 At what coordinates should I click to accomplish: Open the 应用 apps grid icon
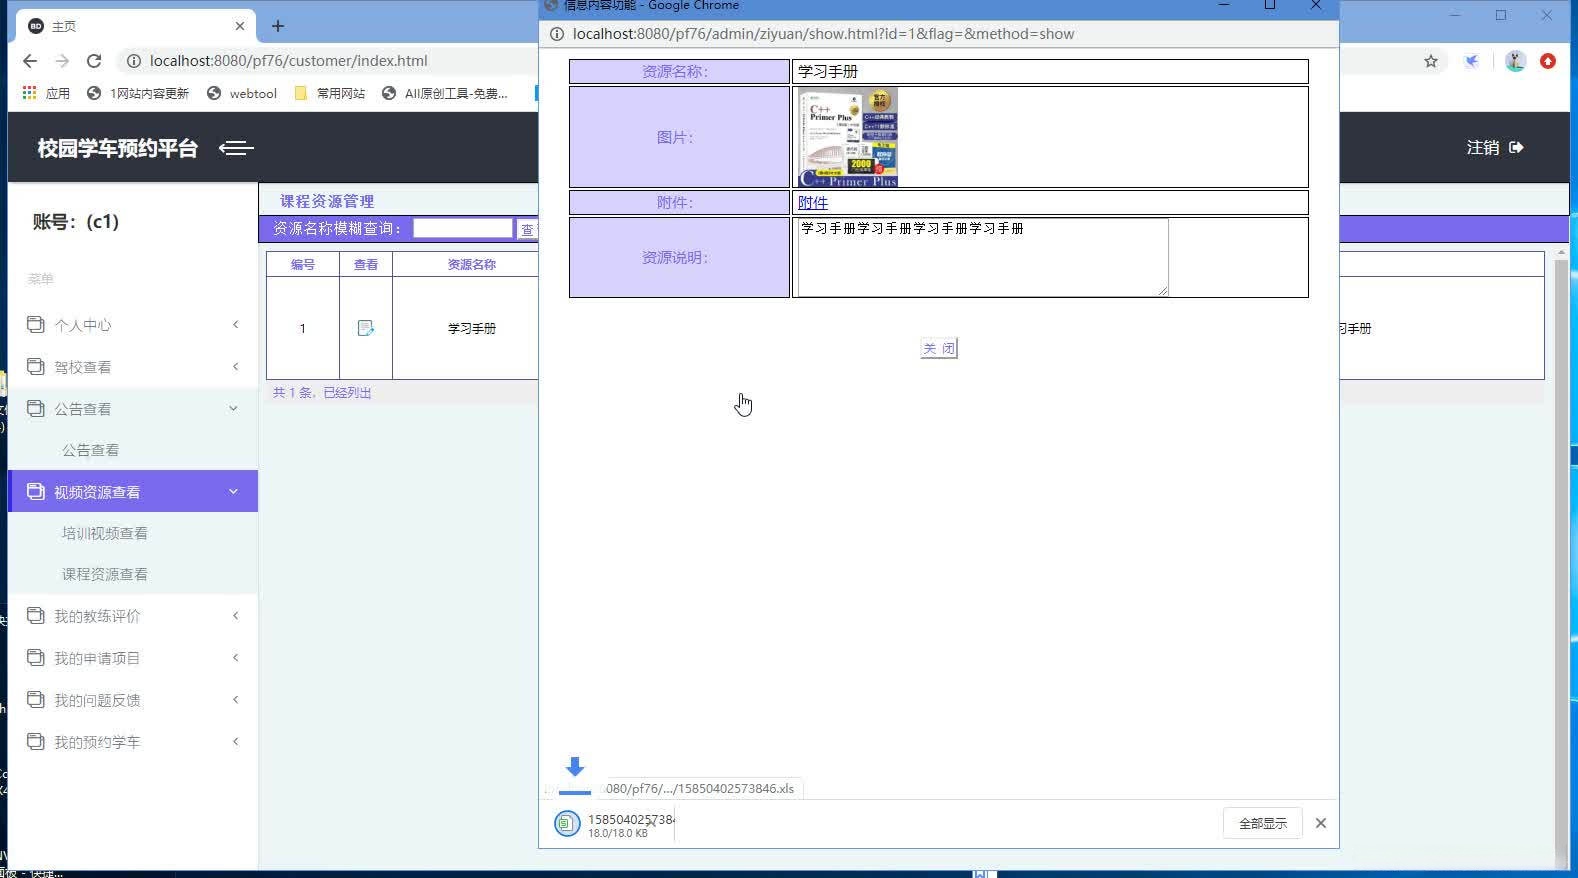pos(29,93)
